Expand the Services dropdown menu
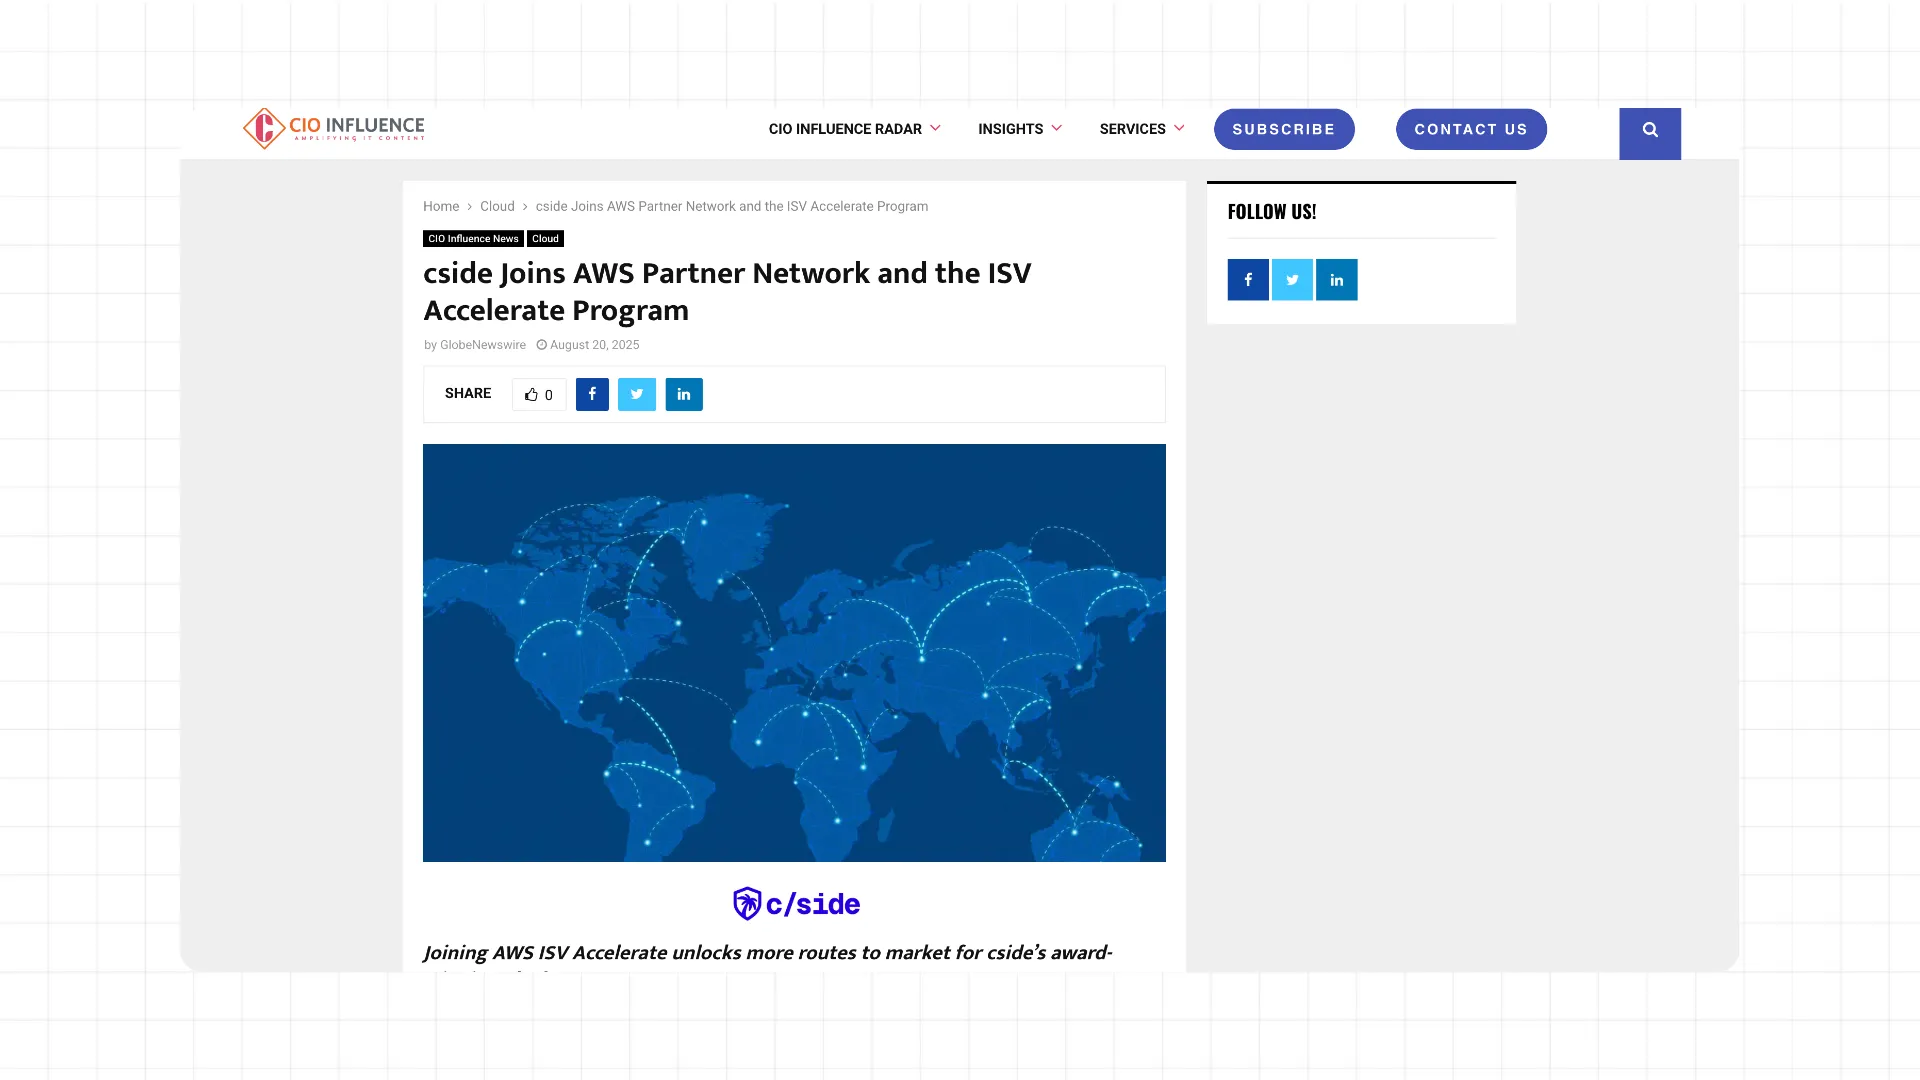Image resolution: width=1920 pixels, height=1080 pixels. pos(1141,129)
